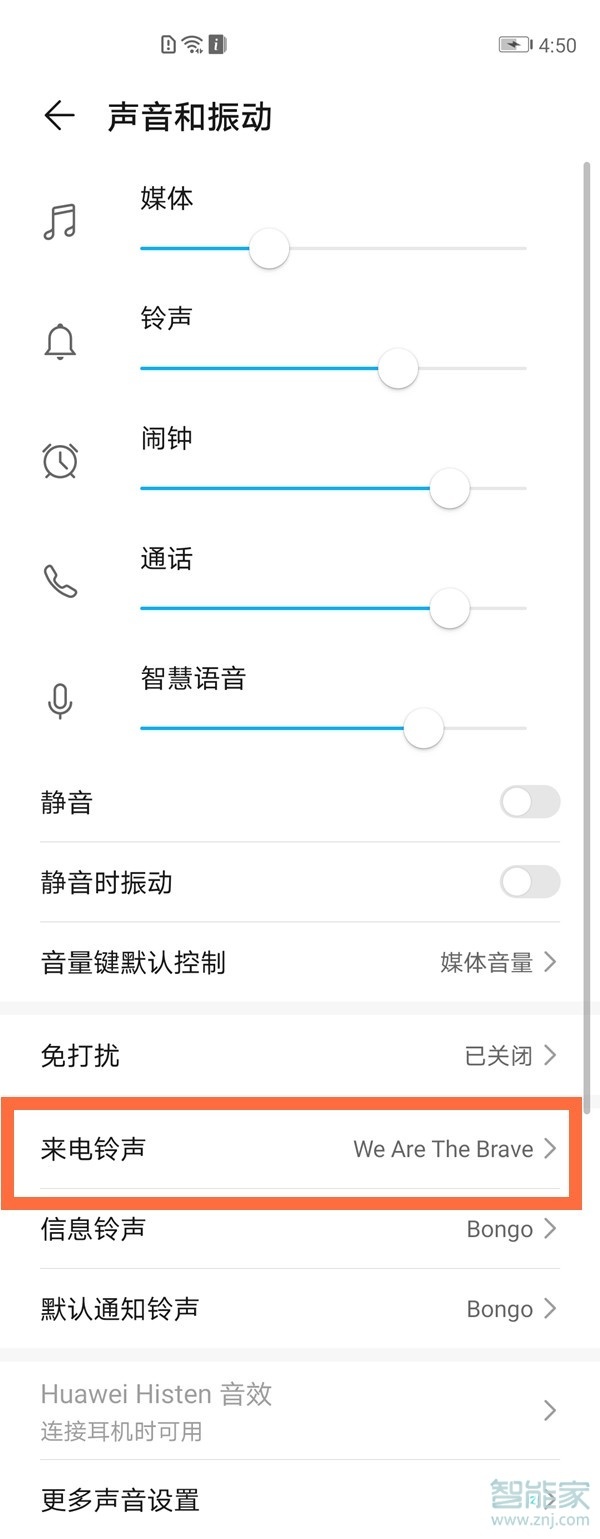This screenshot has height=1539, width=600.
Task: Open 默认通知铃声 notification sound
Action: [300, 1309]
